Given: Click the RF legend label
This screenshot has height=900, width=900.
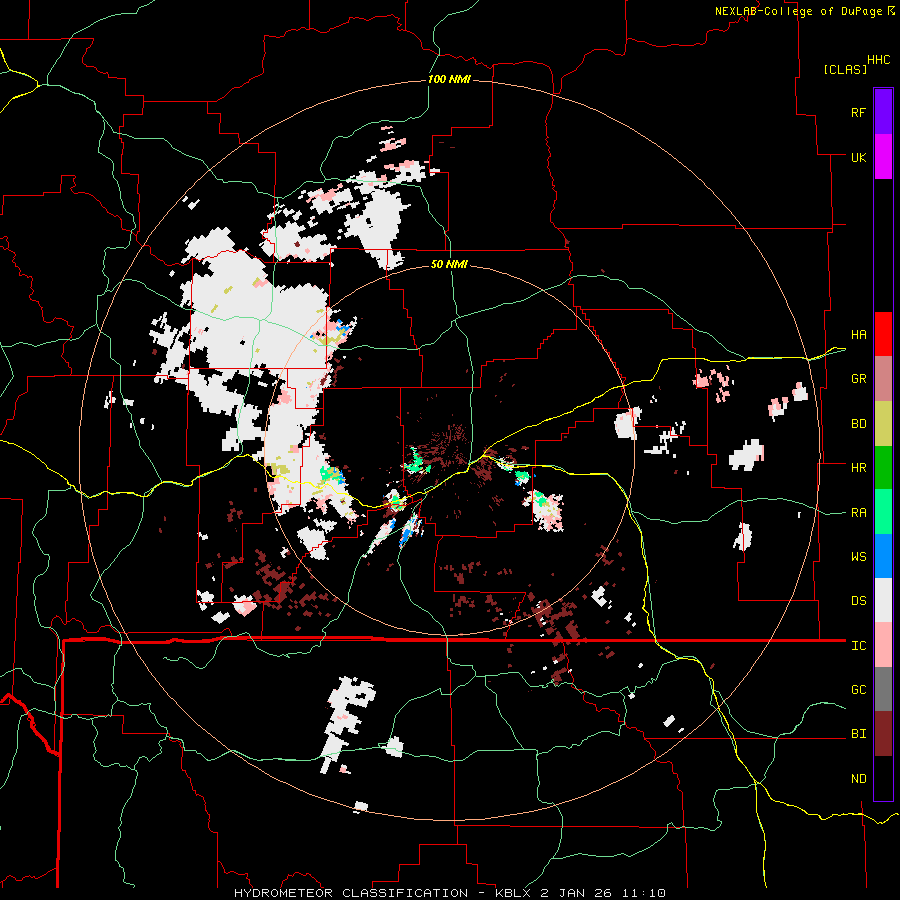Looking at the screenshot, I should point(858,113).
